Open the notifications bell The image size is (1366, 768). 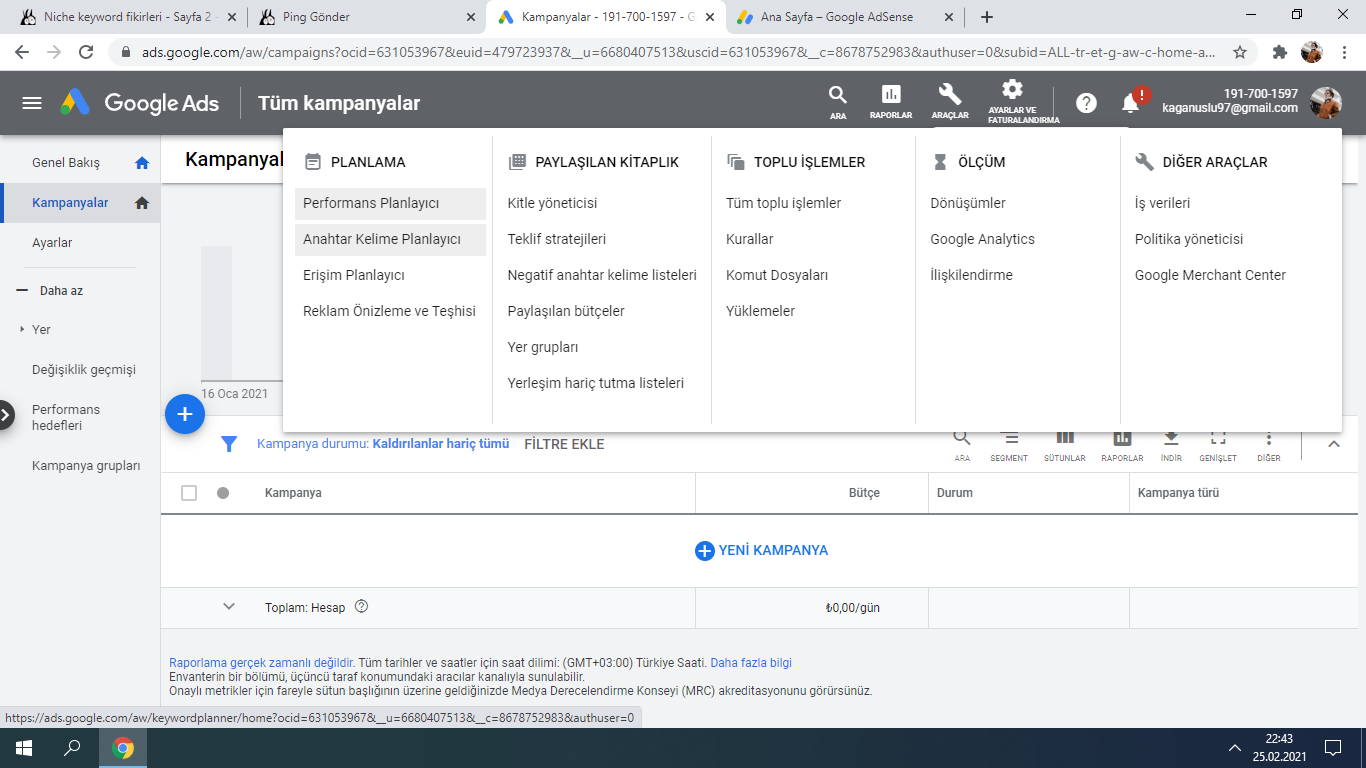[x=1131, y=103]
